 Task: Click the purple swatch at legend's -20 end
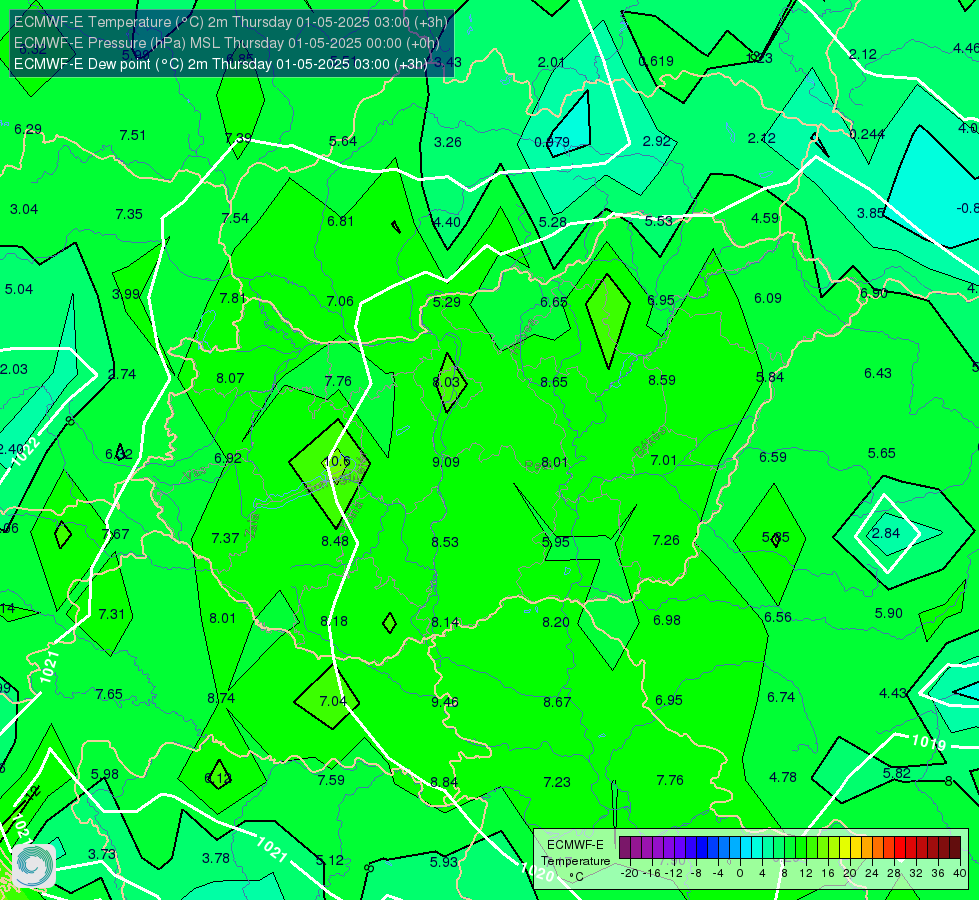coord(625,848)
